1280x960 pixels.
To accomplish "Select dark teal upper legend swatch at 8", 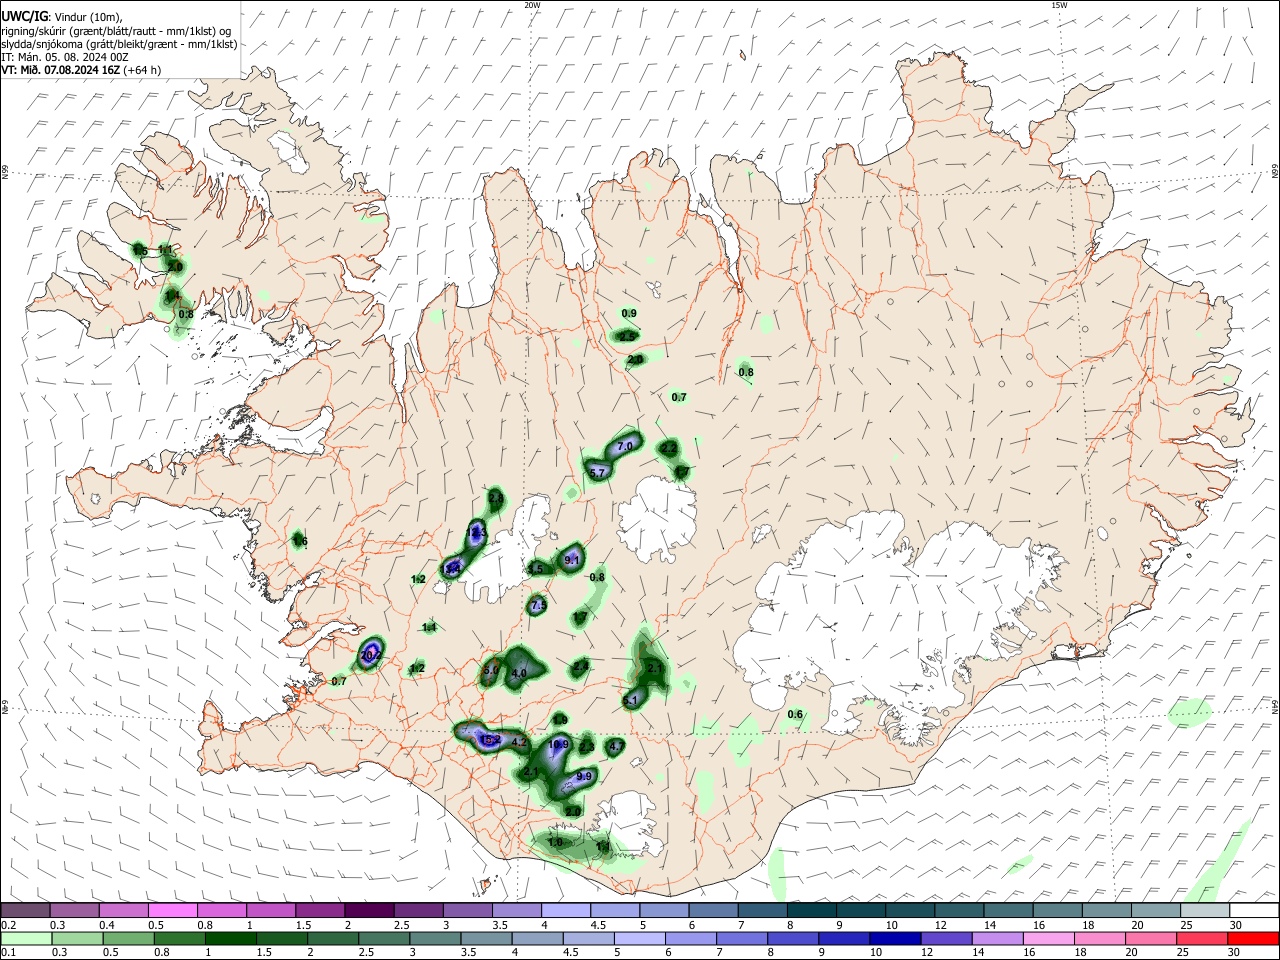I will pyautogui.click(x=812, y=910).
